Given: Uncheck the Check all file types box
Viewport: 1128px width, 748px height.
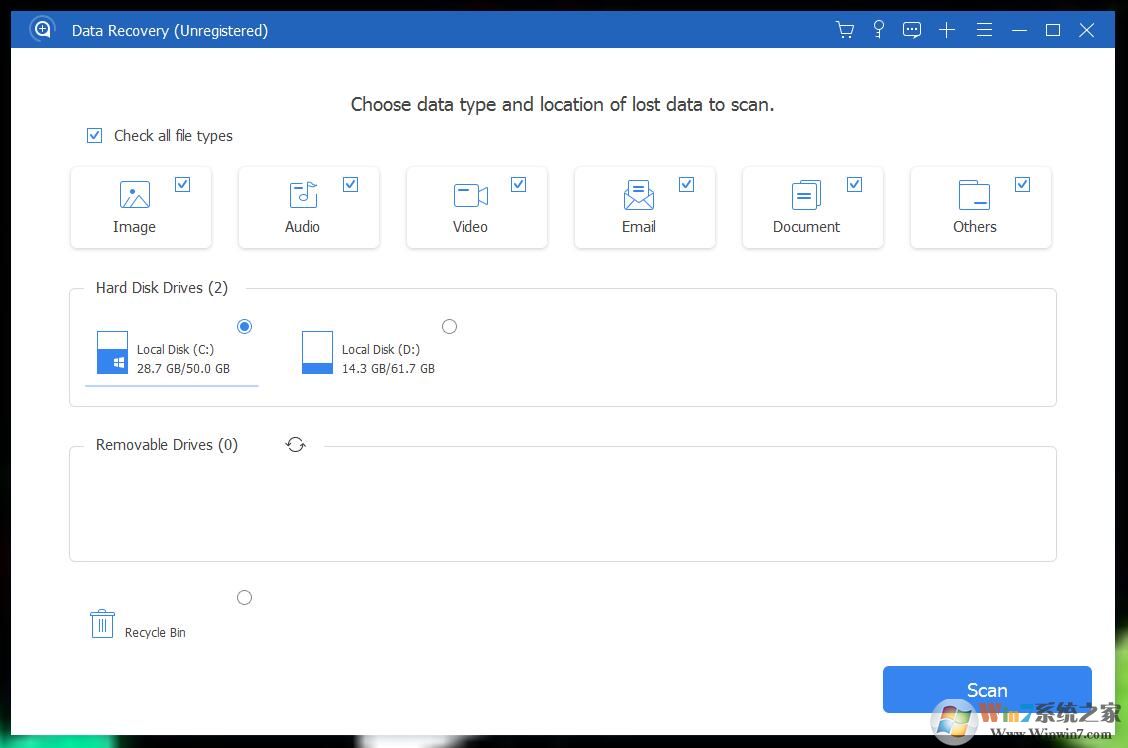Looking at the screenshot, I should (94, 135).
